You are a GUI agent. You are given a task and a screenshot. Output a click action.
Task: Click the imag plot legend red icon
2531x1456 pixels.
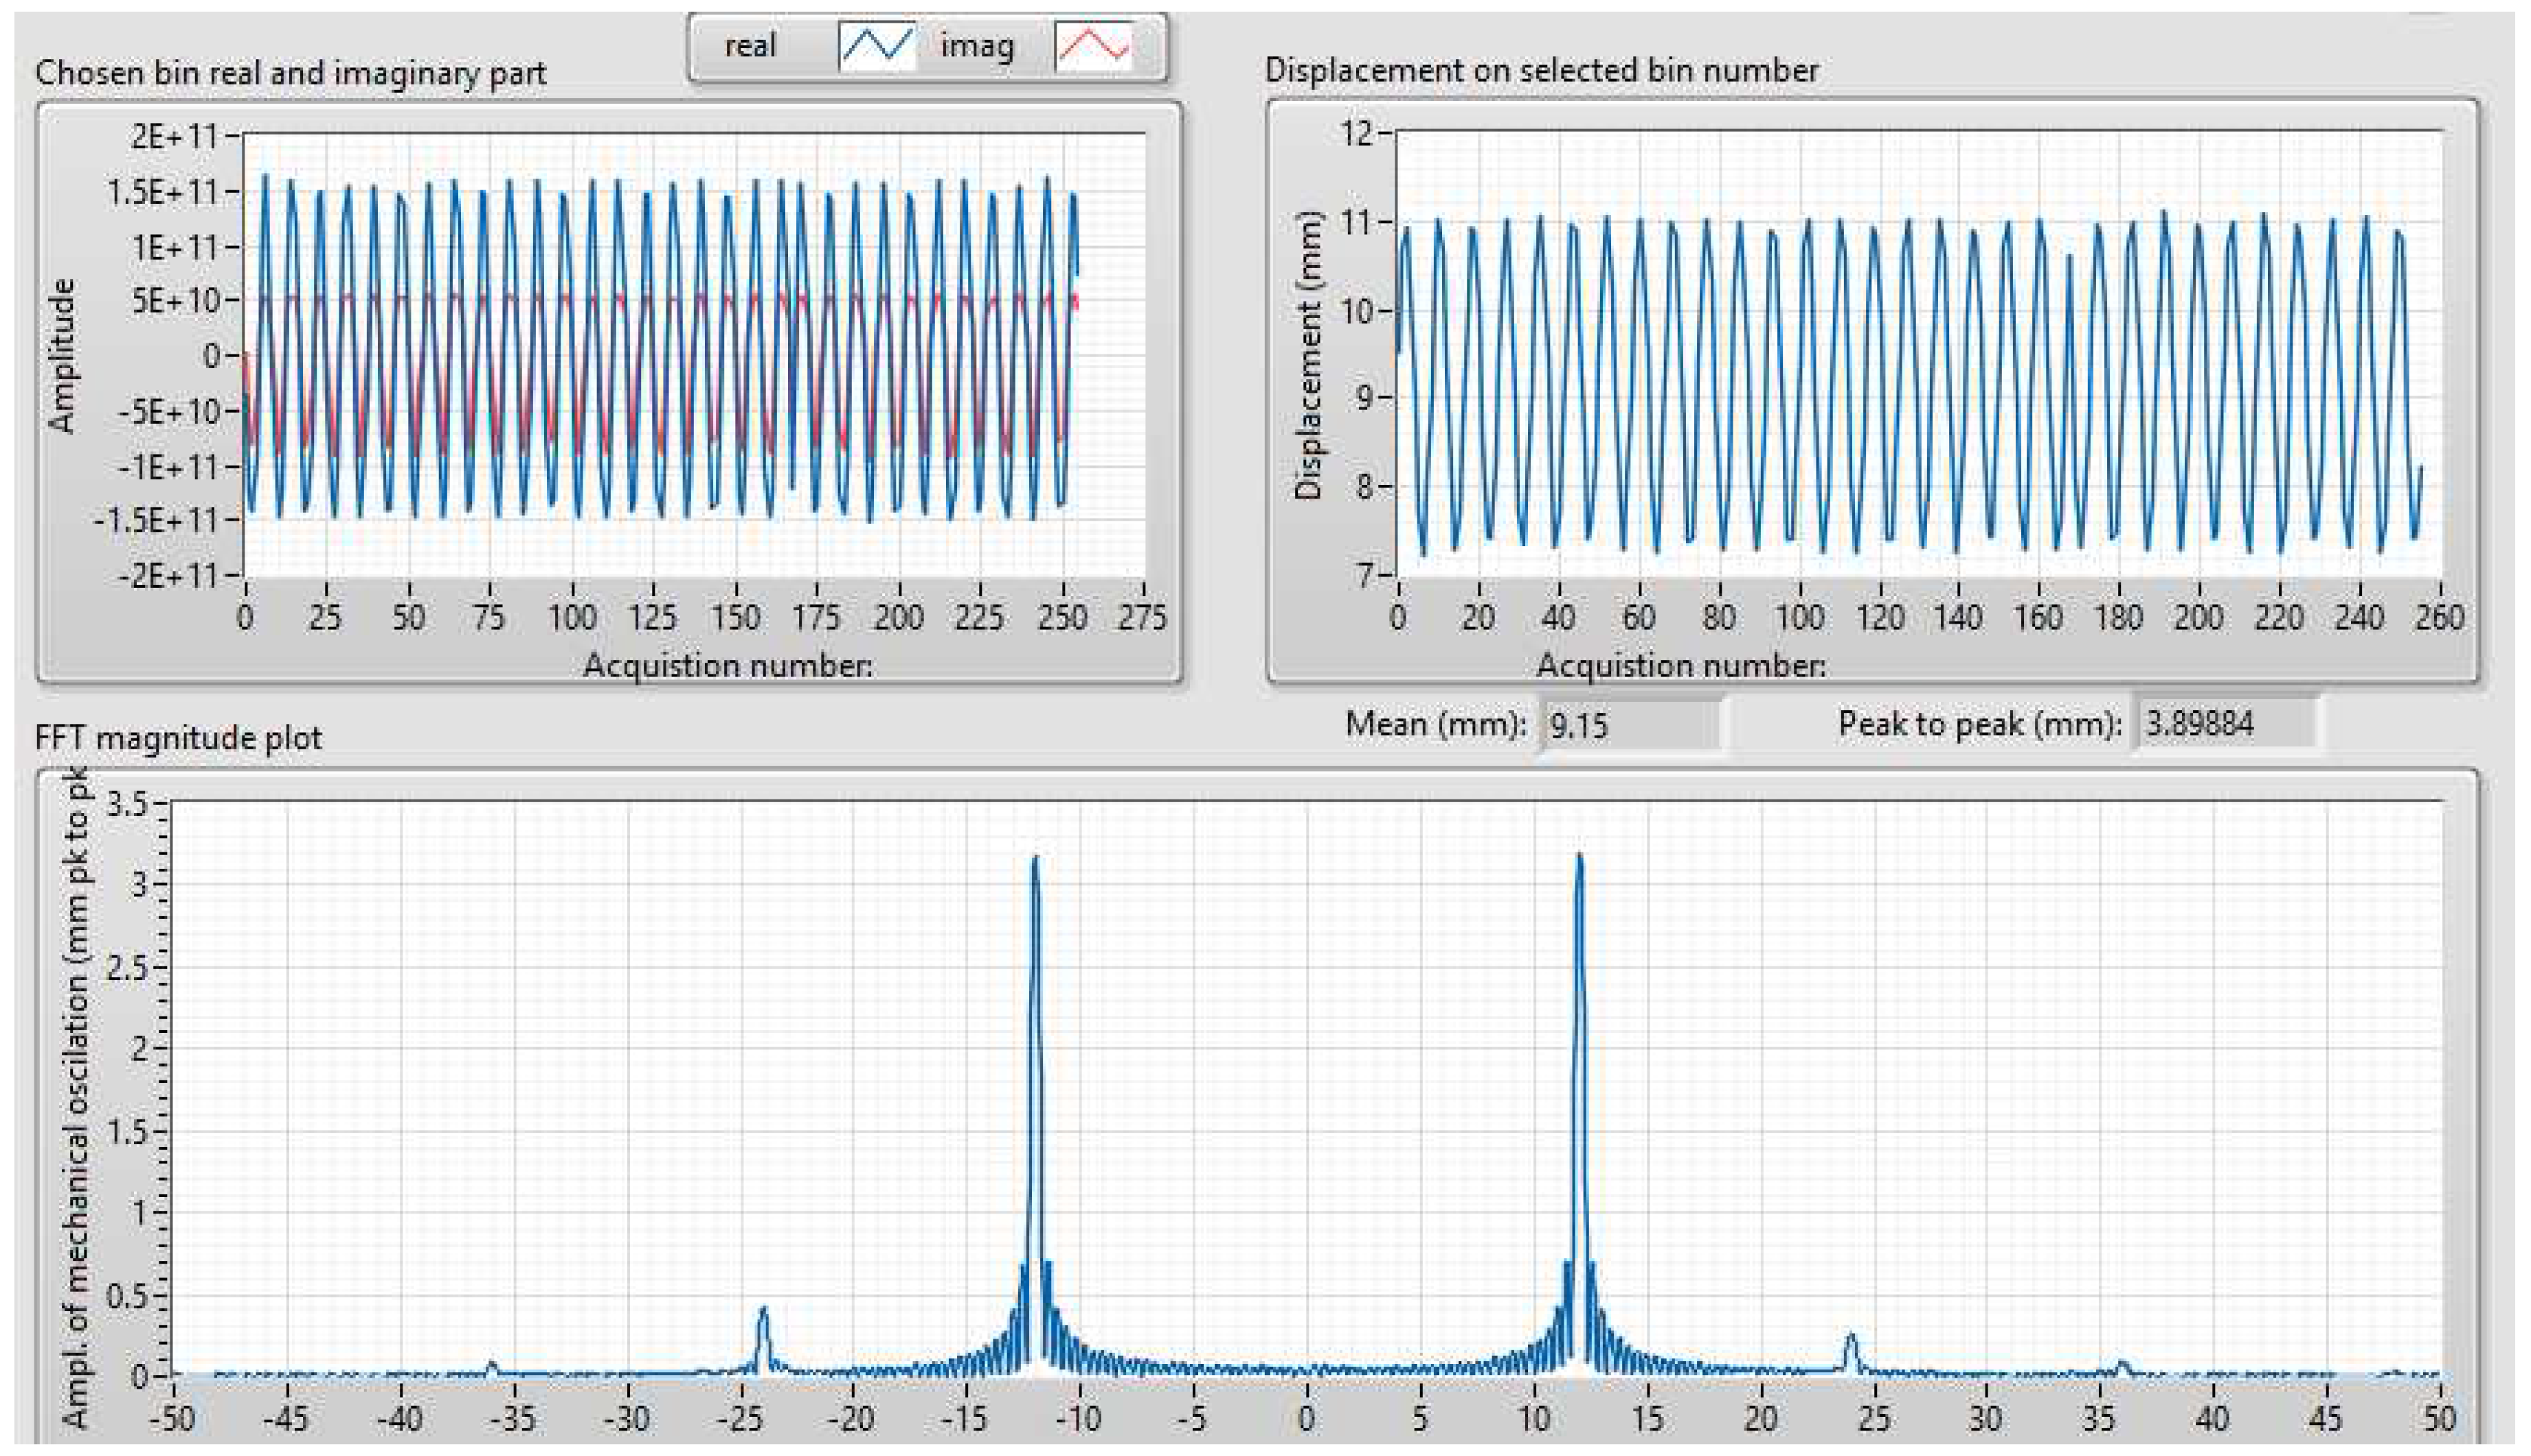(1093, 46)
